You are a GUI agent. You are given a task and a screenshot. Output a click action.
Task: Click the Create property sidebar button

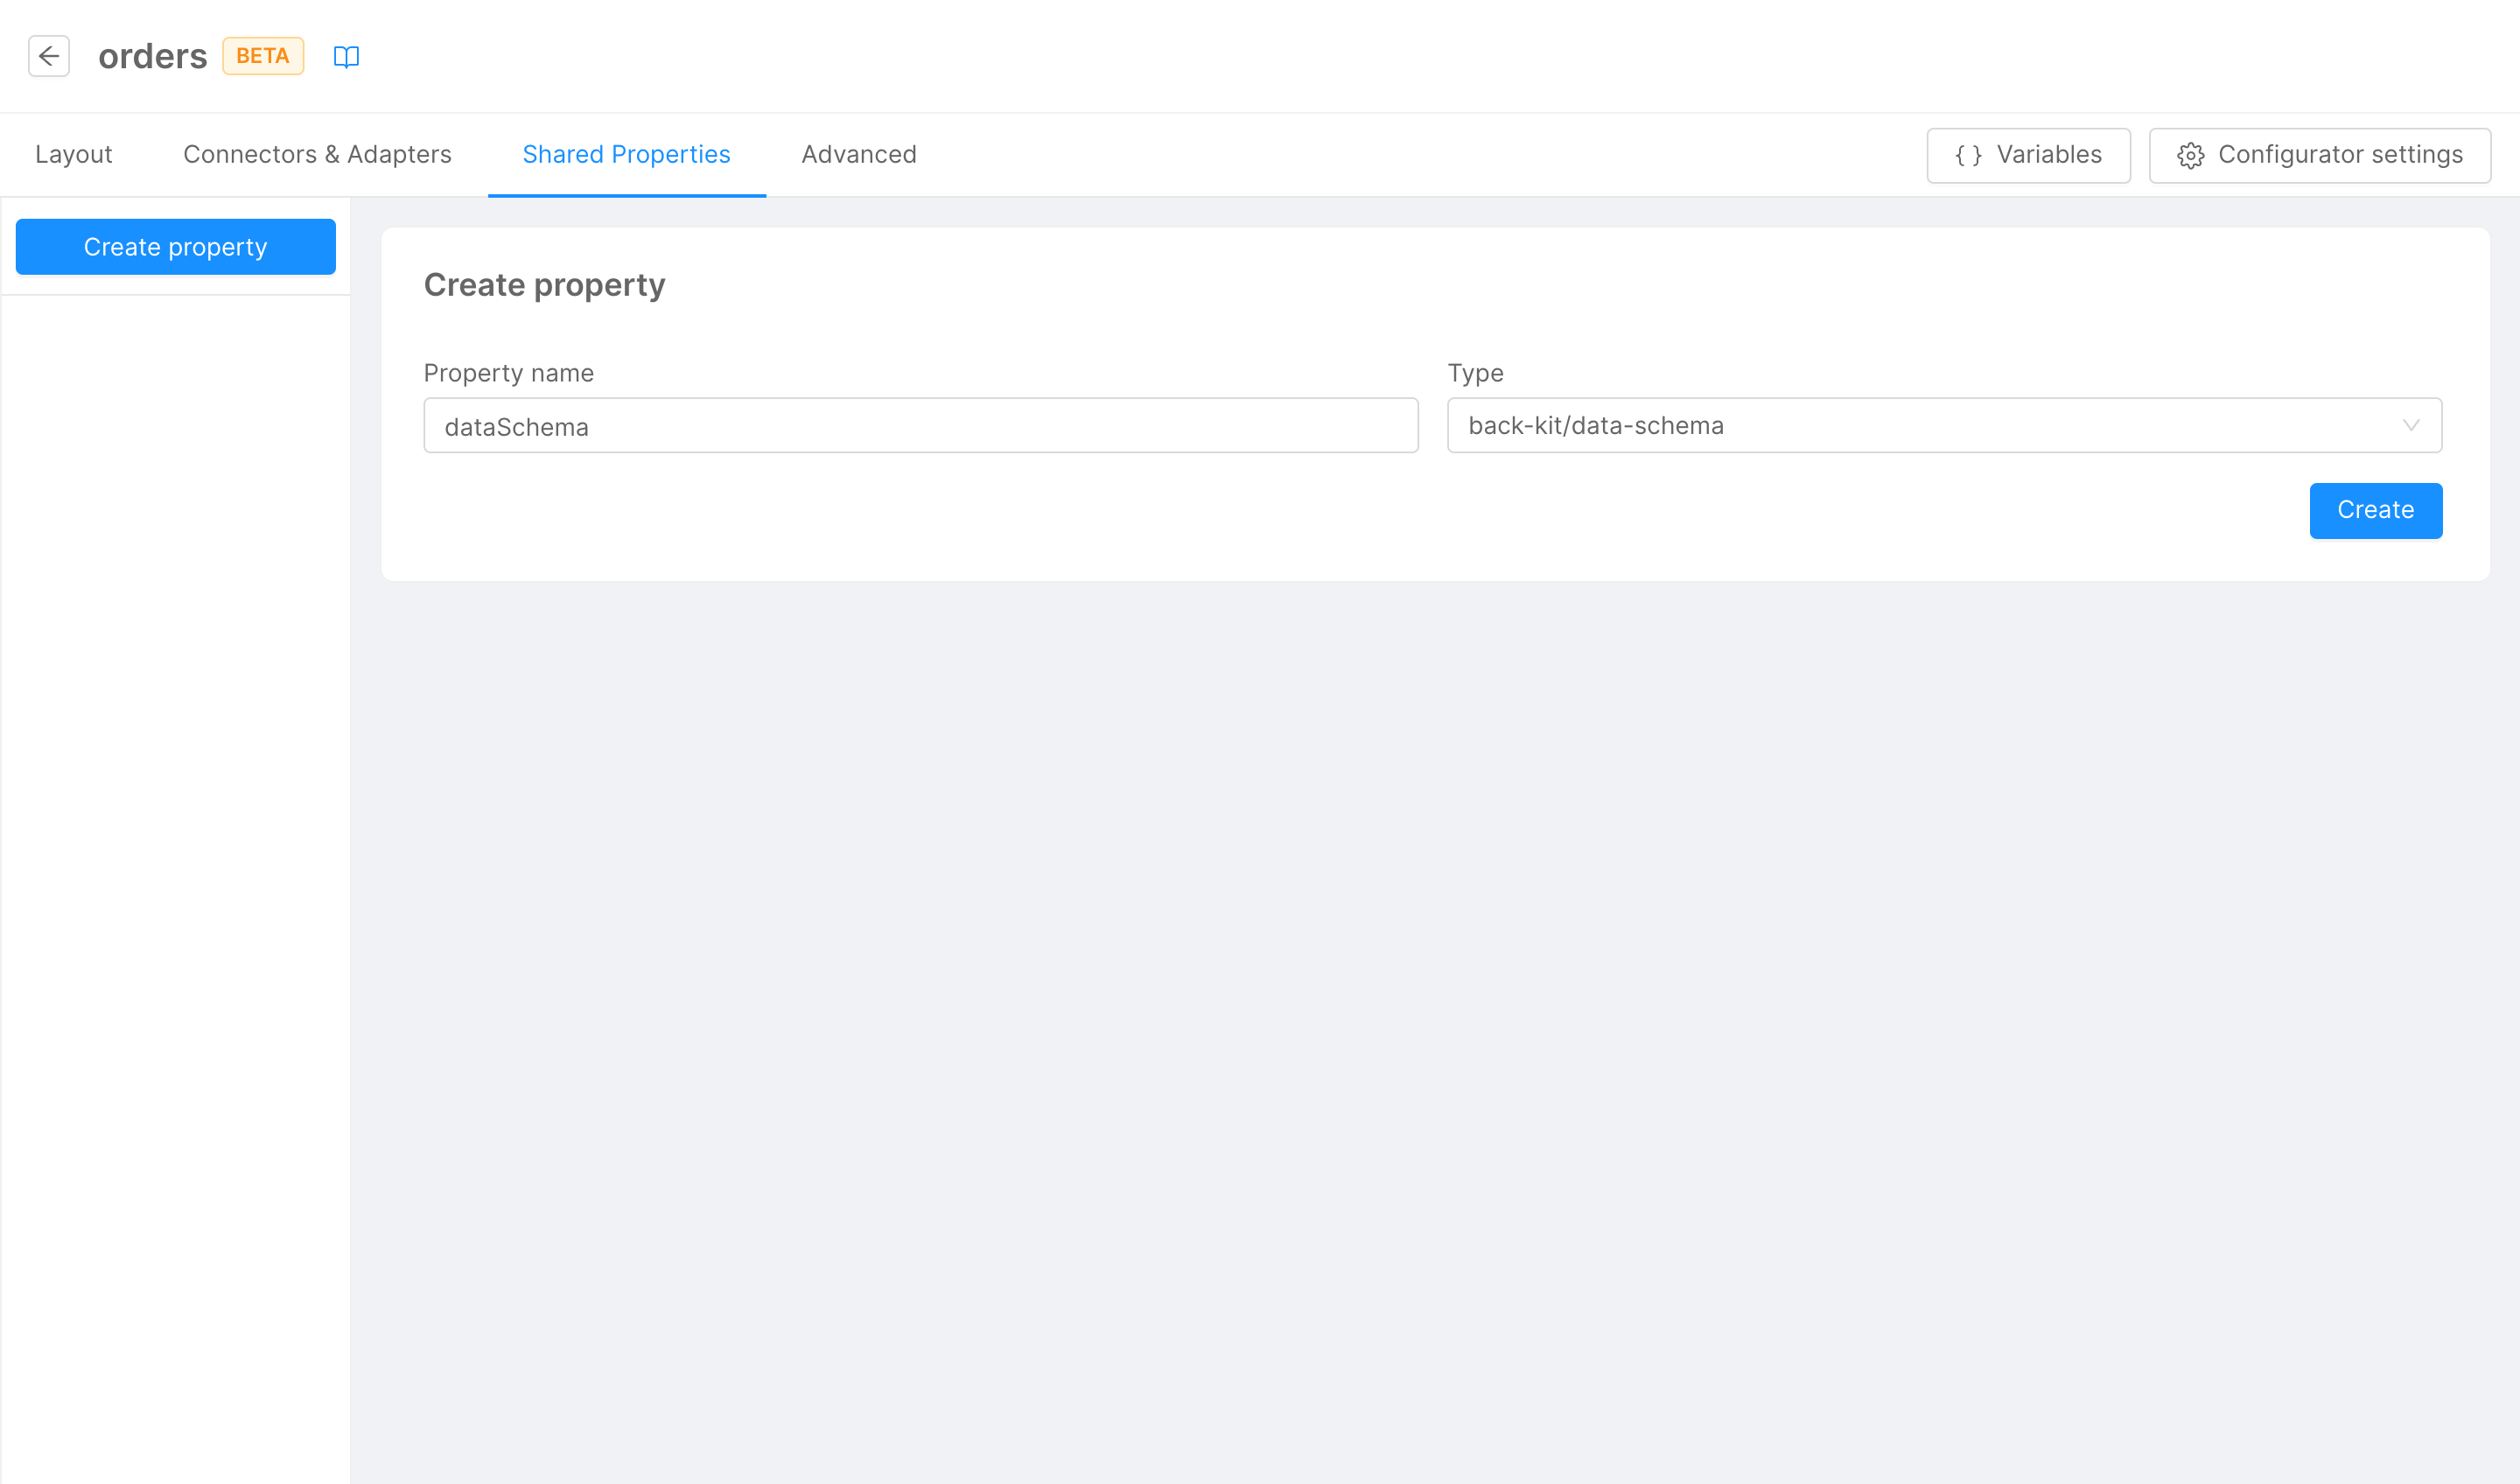tap(175, 246)
